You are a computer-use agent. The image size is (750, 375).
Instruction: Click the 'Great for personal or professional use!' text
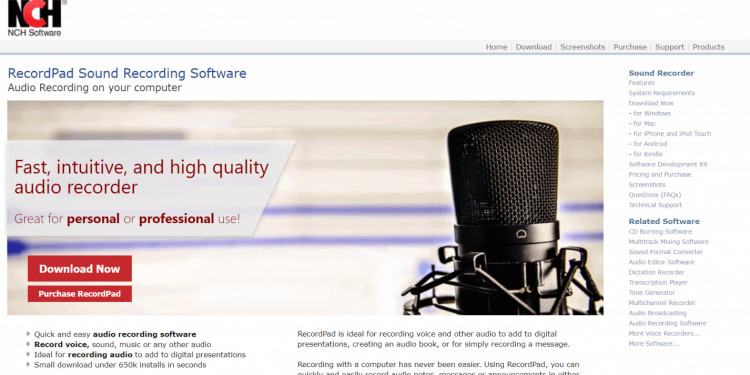(127, 219)
